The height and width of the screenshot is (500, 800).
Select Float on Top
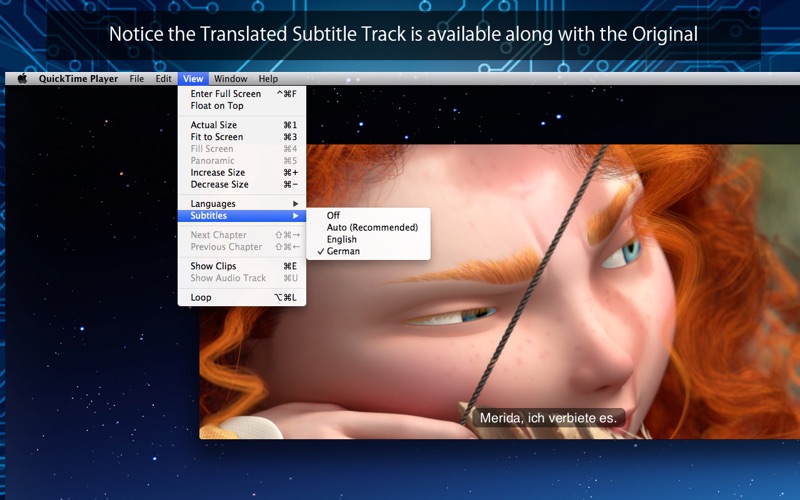[x=242, y=106]
